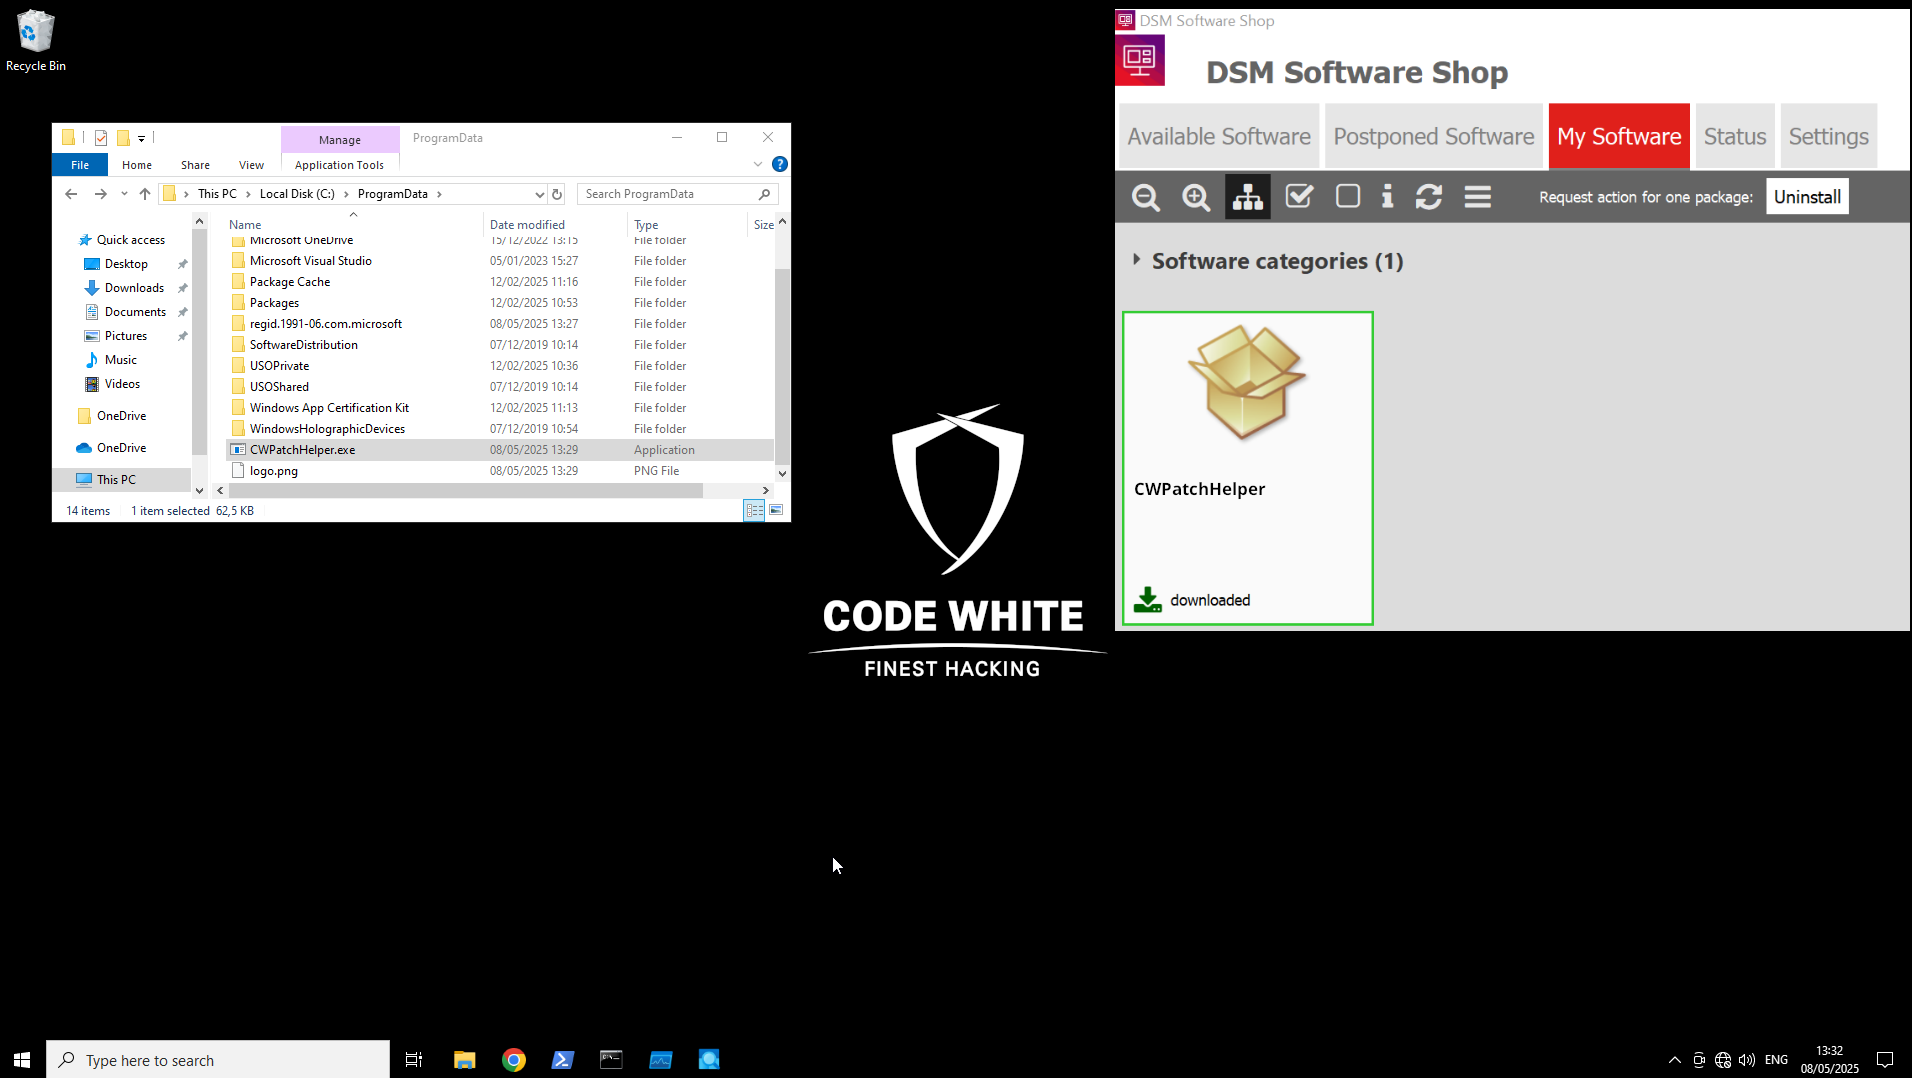1913x1078 pixels.
Task: Open the My Software tab
Action: point(1619,136)
